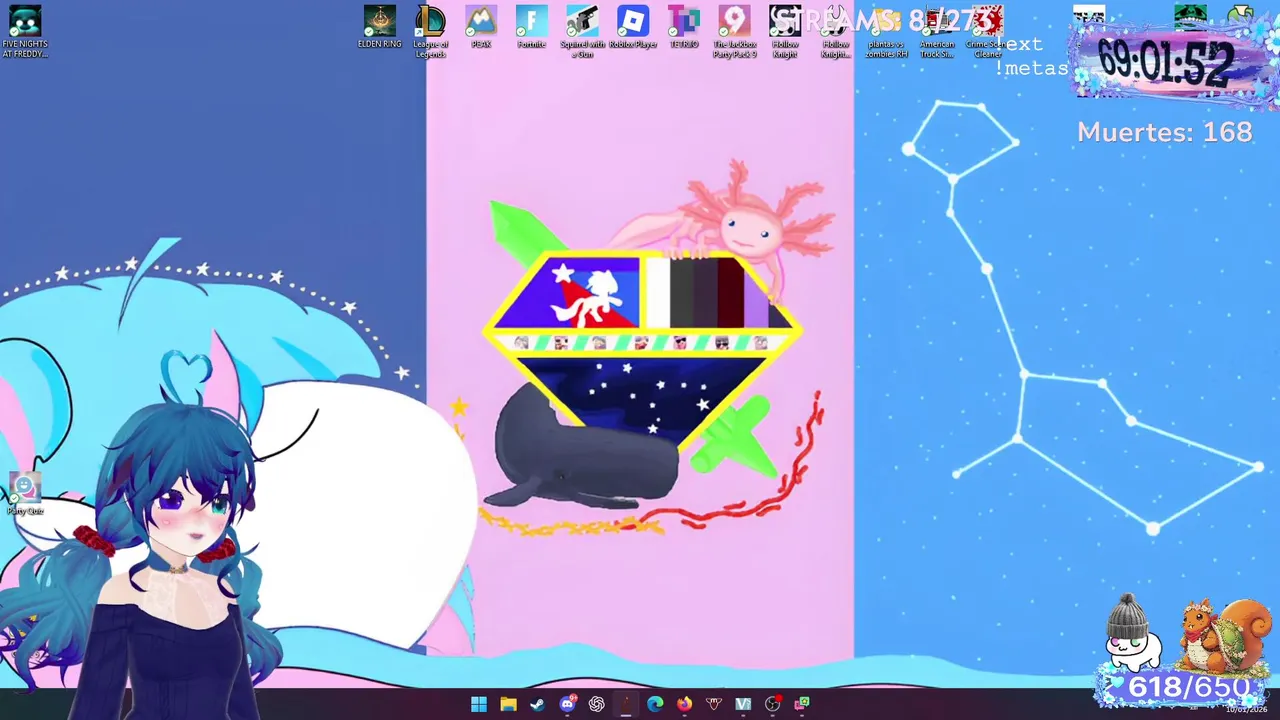
Task: Open Steam from the taskbar
Action: pyautogui.click(x=537, y=704)
